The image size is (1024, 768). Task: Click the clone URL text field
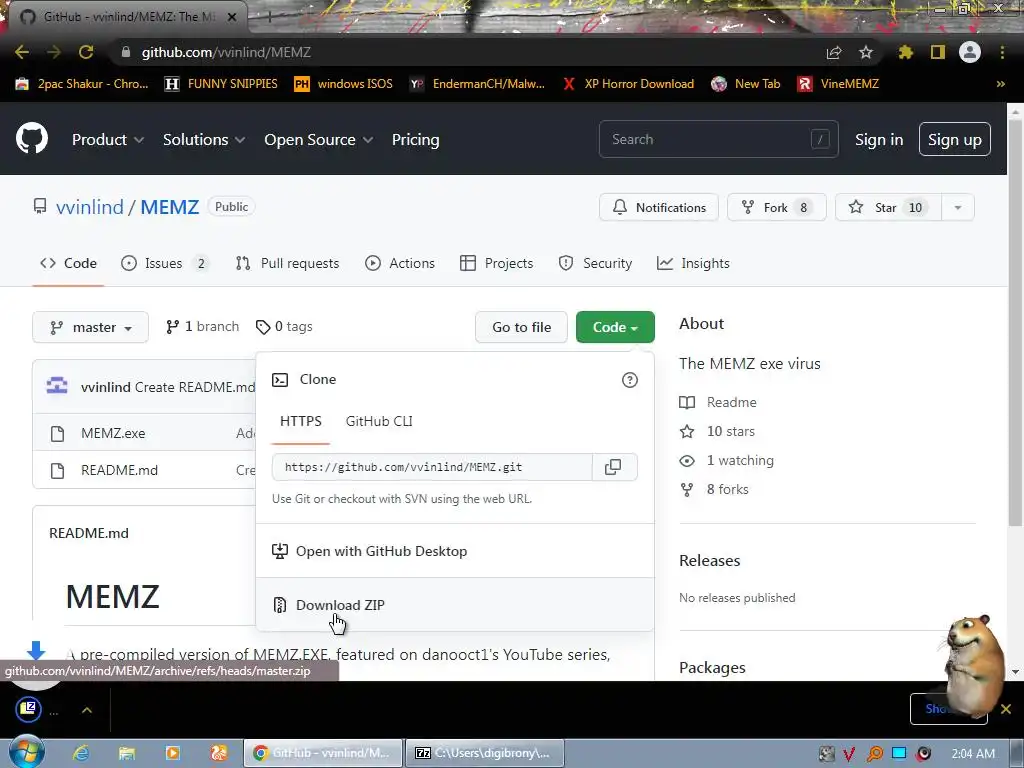pyautogui.click(x=432, y=467)
